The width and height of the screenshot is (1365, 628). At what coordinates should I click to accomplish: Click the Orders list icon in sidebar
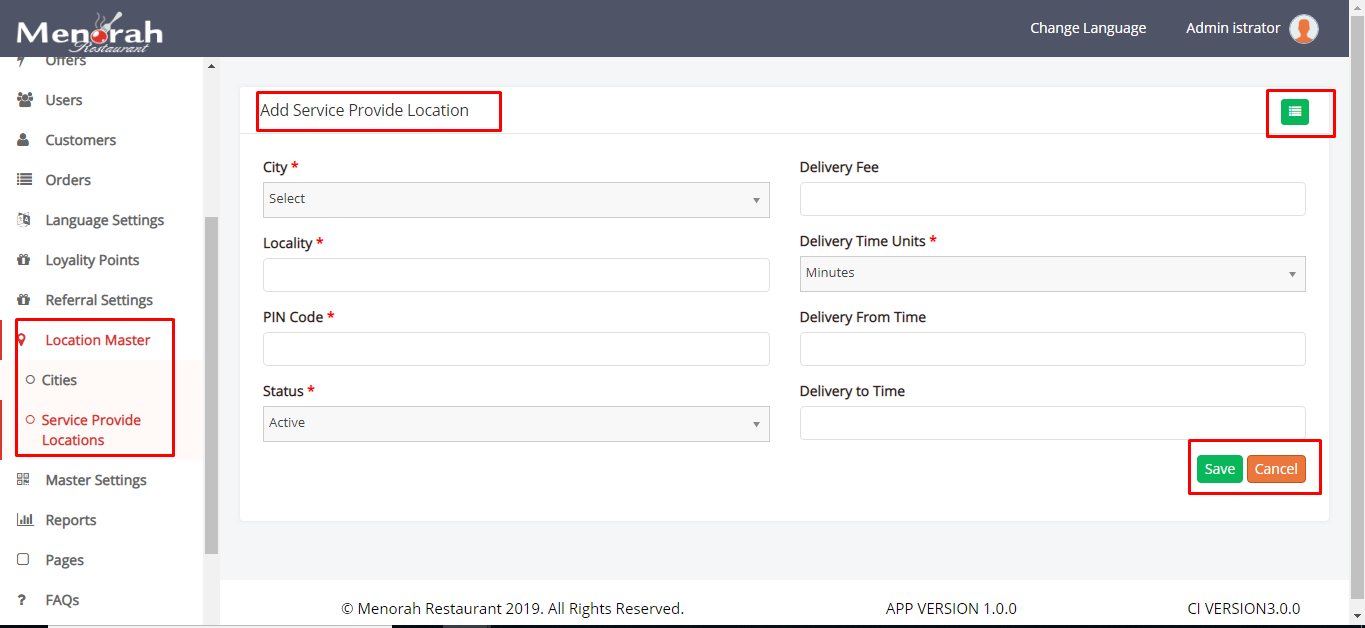[25, 180]
